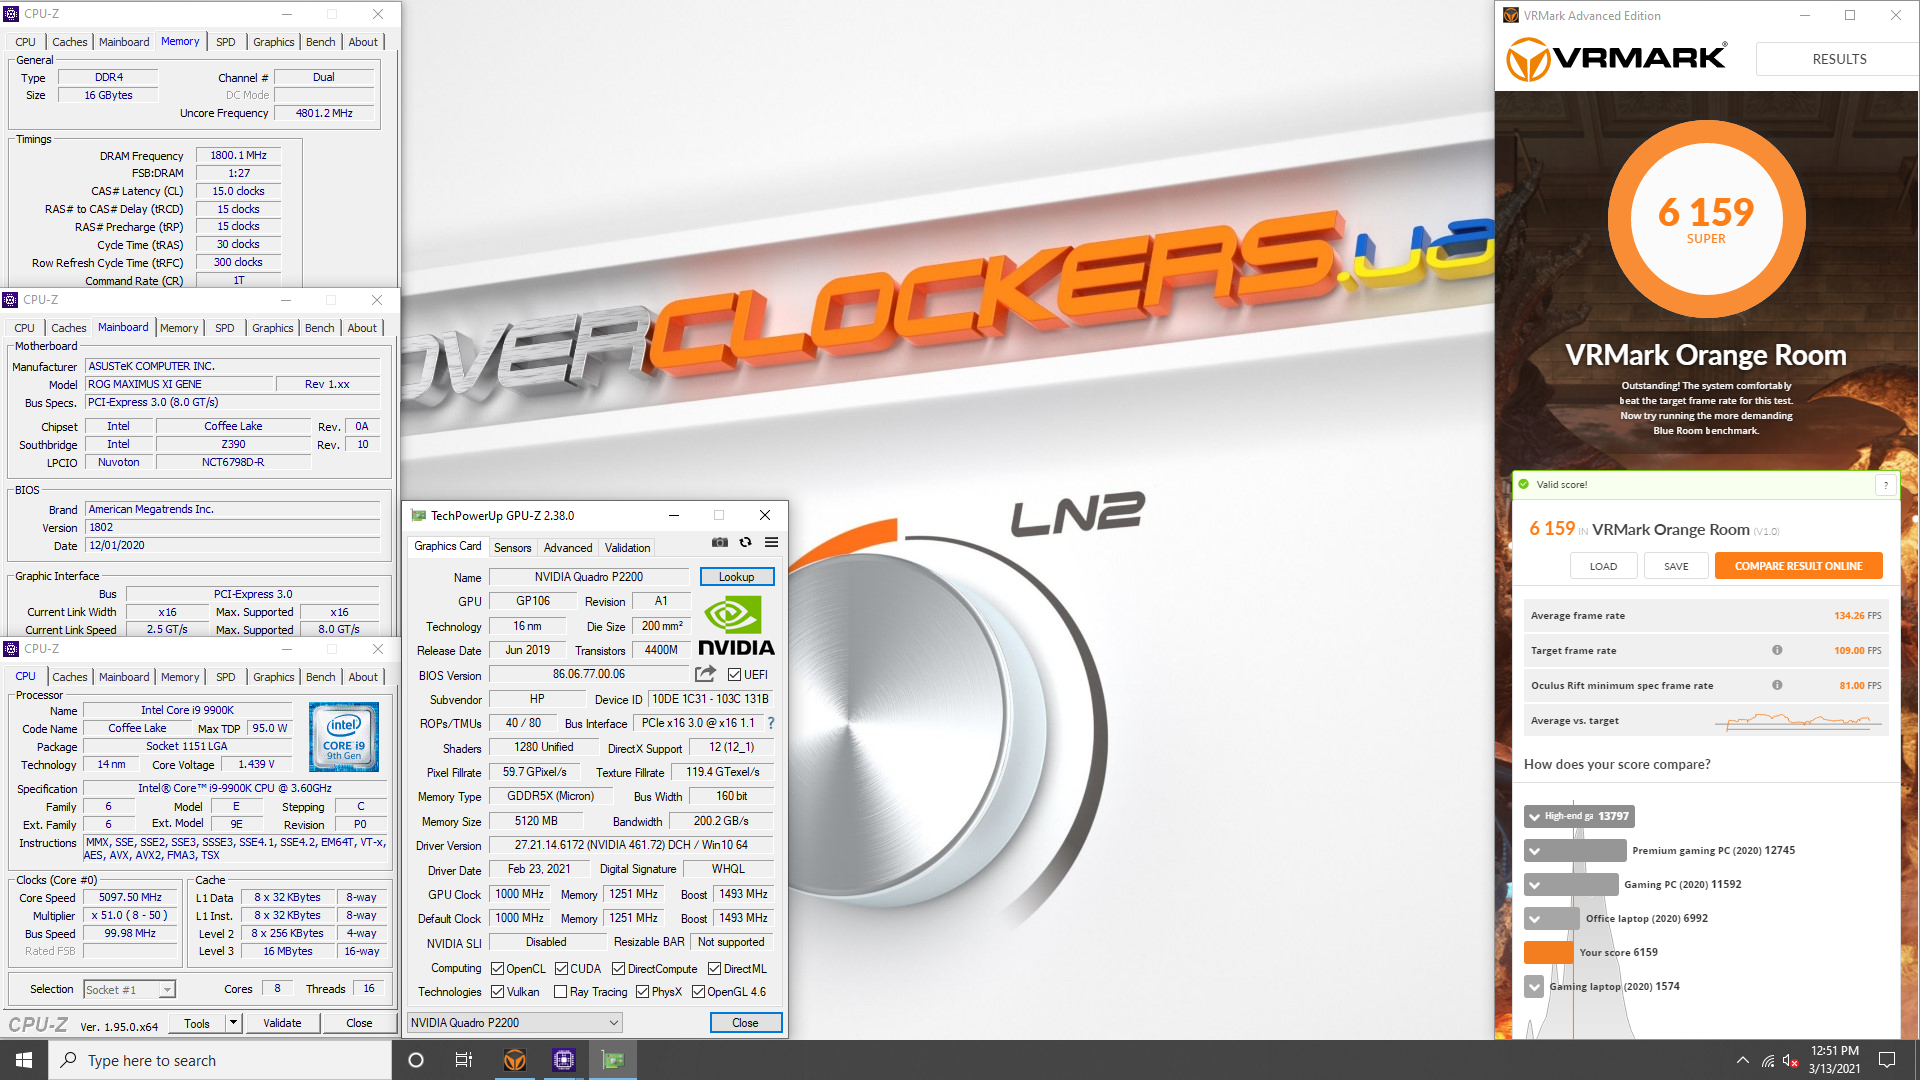Toggle the DirectCompute checkbox
This screenshot has height=1080, width=1920.
point(618,968)
